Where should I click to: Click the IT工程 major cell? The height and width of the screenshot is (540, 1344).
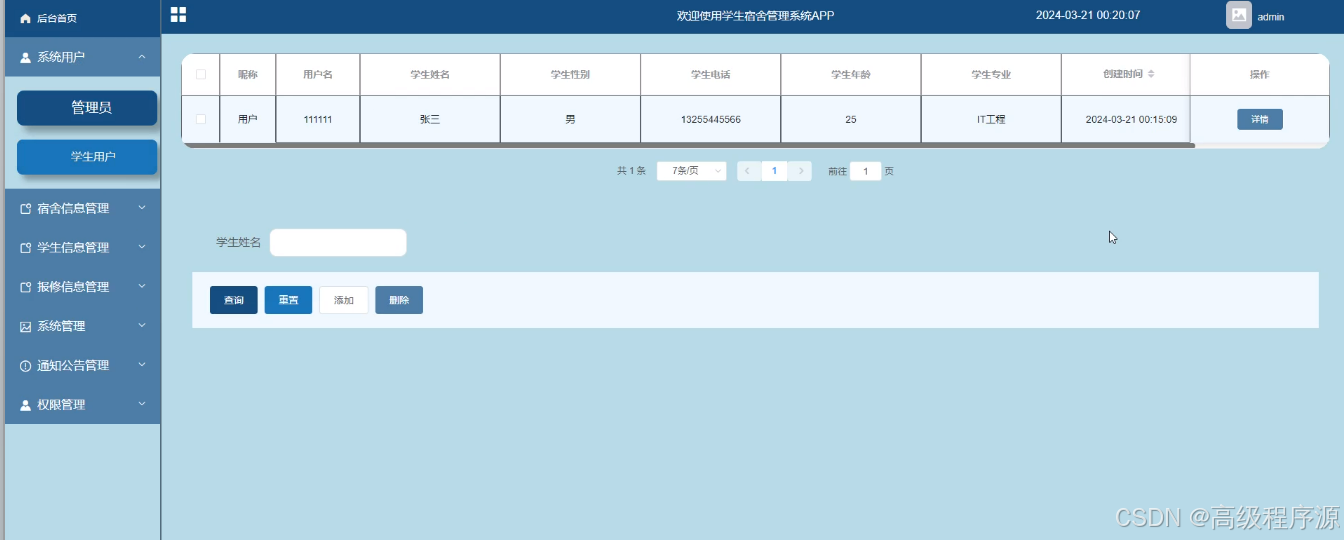click(991, 119)
